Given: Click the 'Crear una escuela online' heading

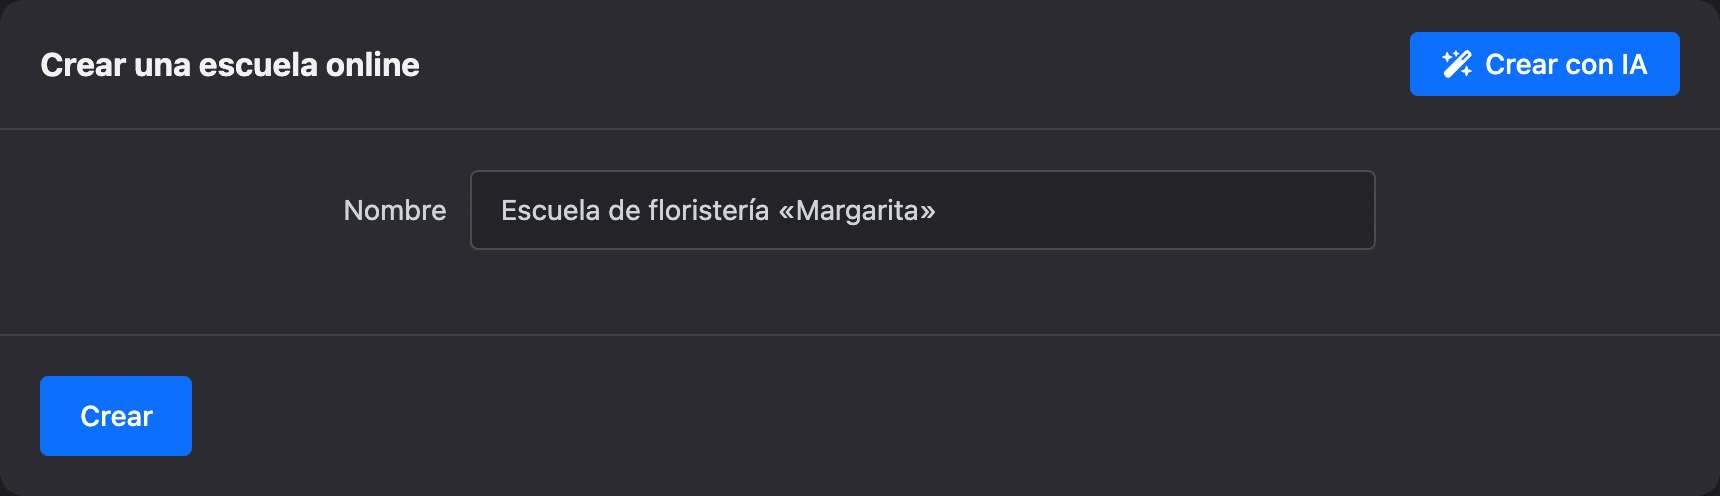Looking at the screenshot, I should point(230,65).
